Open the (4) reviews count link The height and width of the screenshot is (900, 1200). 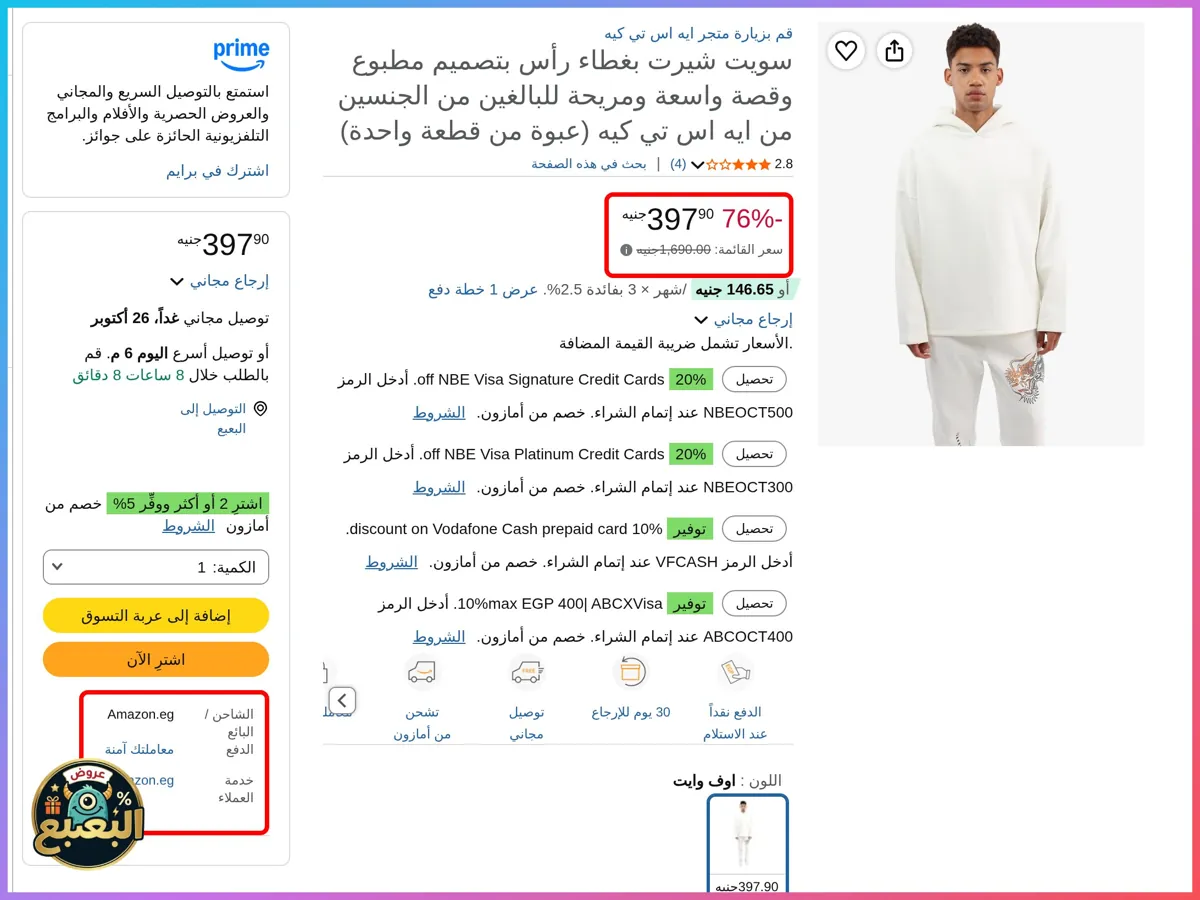pyautogui.click(x=678, y=164)
